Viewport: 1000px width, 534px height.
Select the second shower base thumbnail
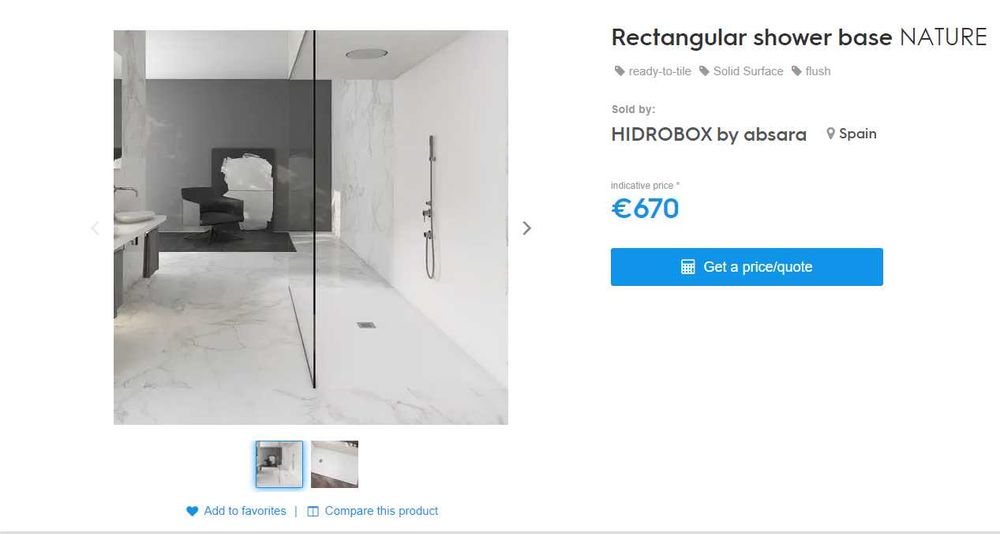(x=335, y=464)
